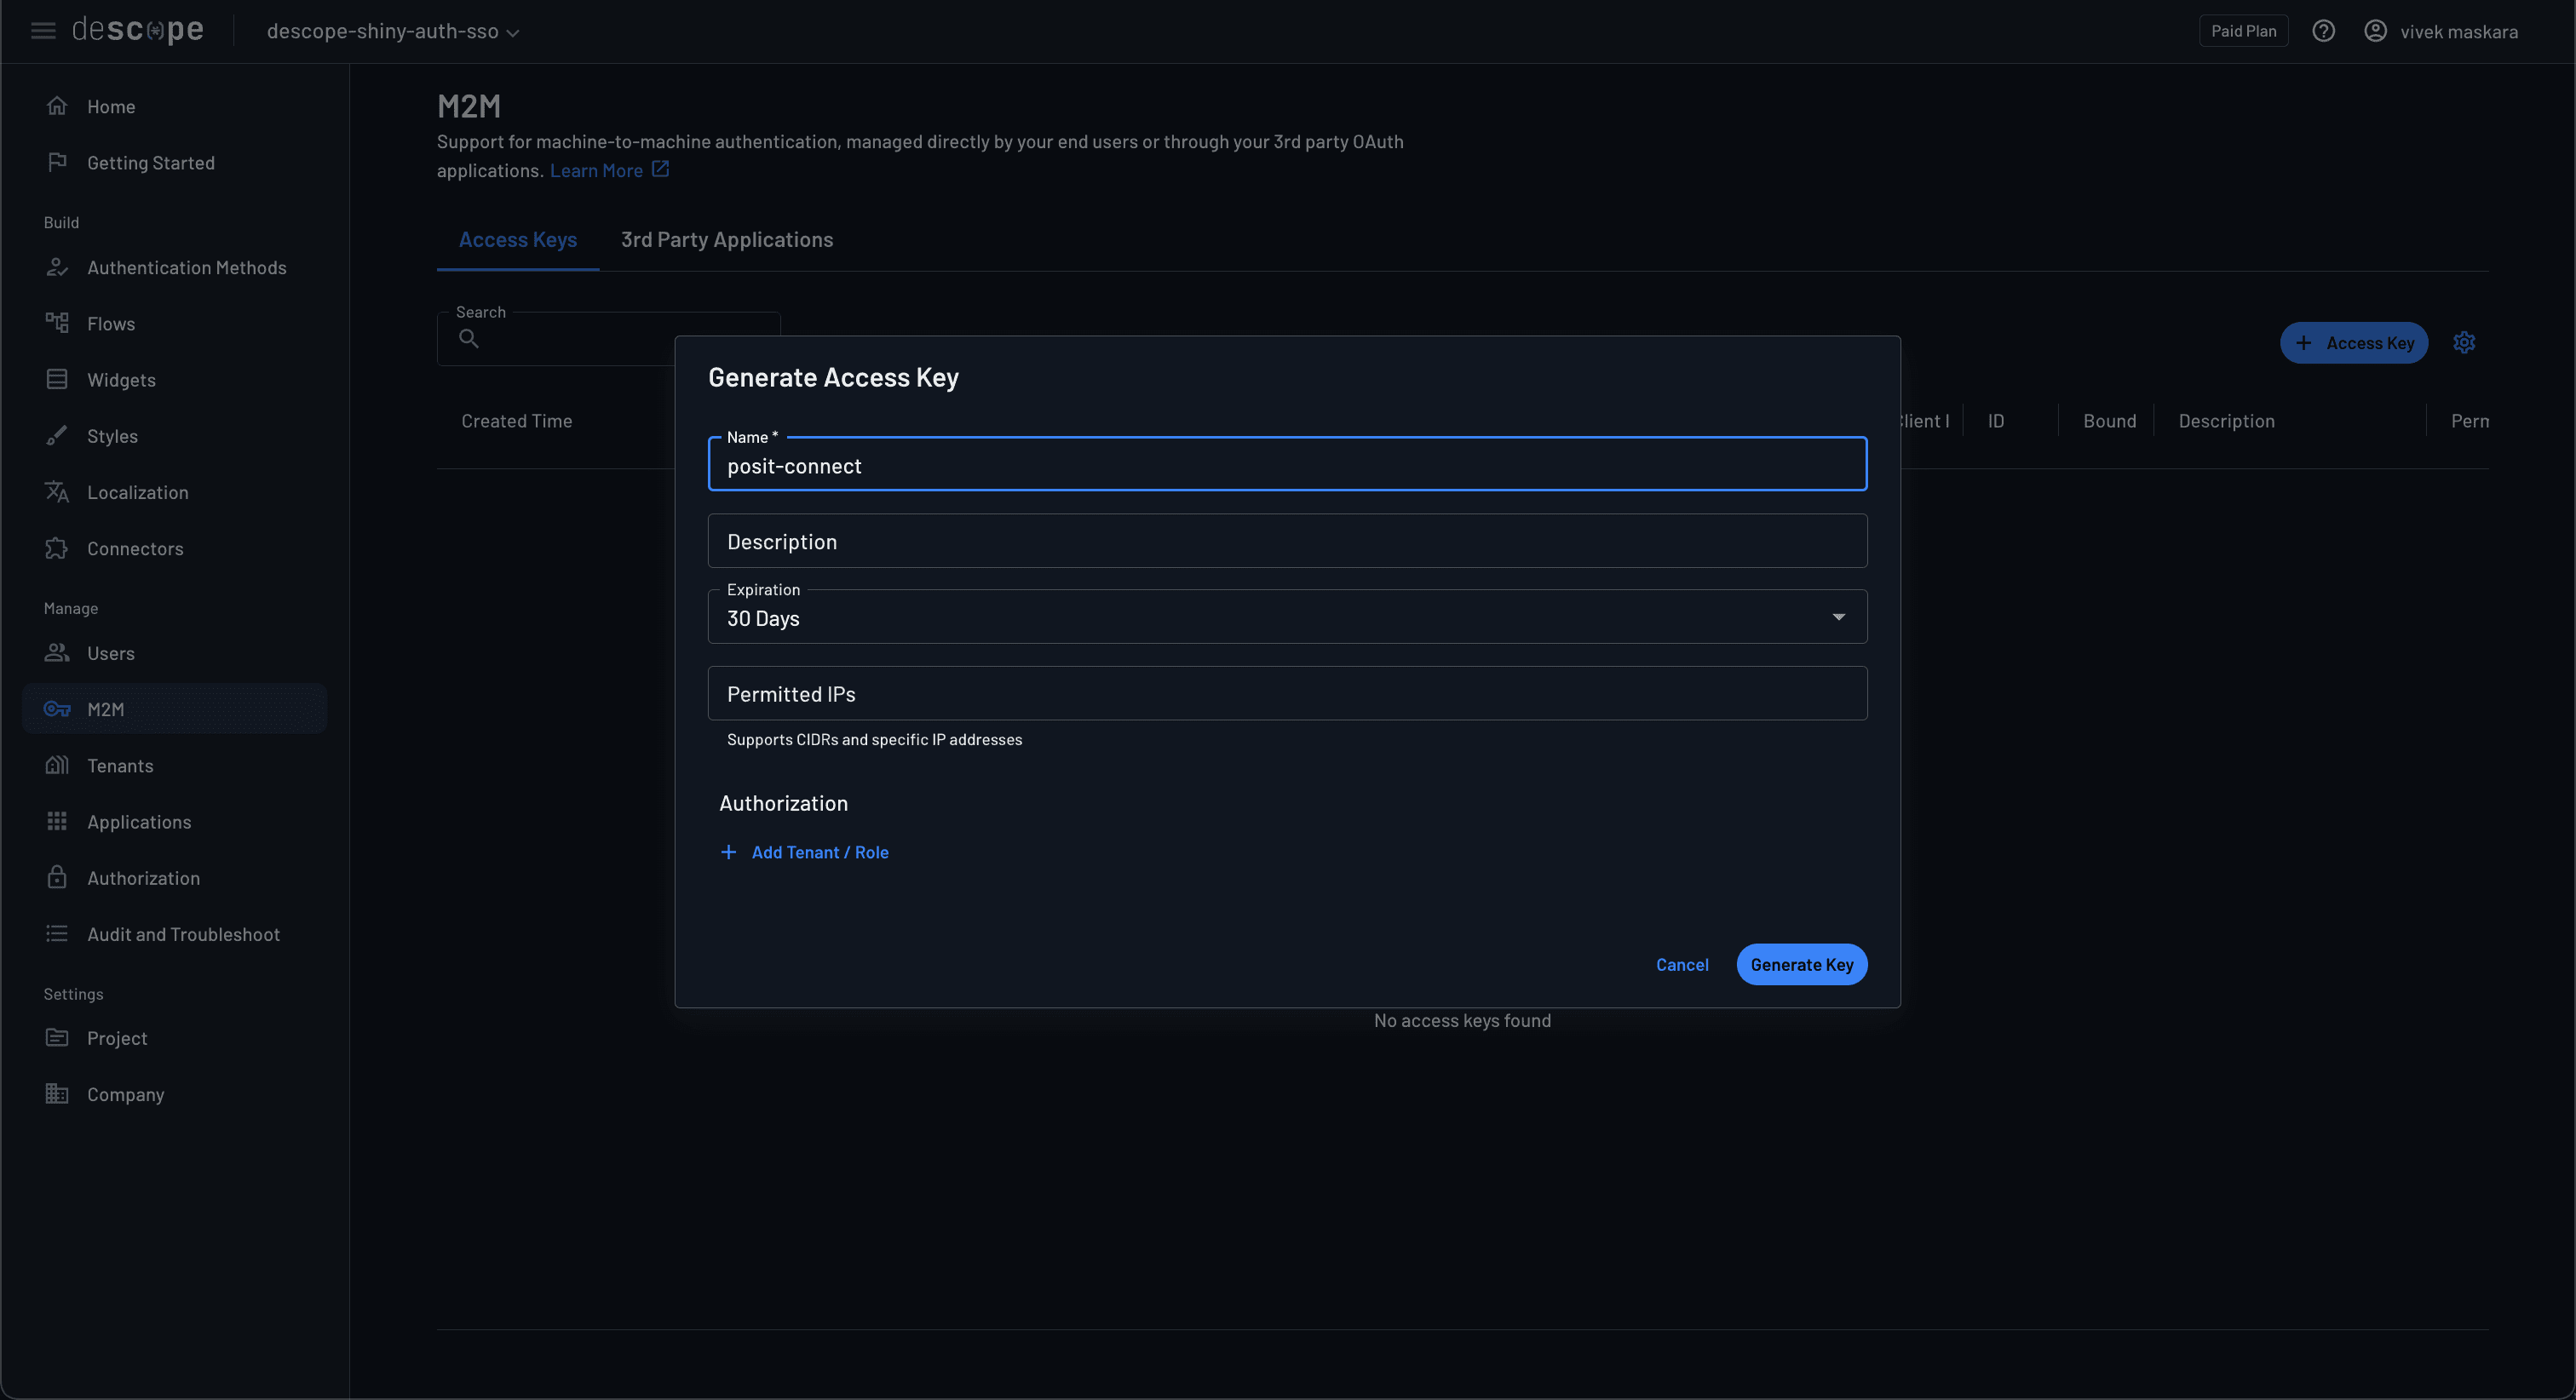Open the M2M Learn More link

[598, 170]
